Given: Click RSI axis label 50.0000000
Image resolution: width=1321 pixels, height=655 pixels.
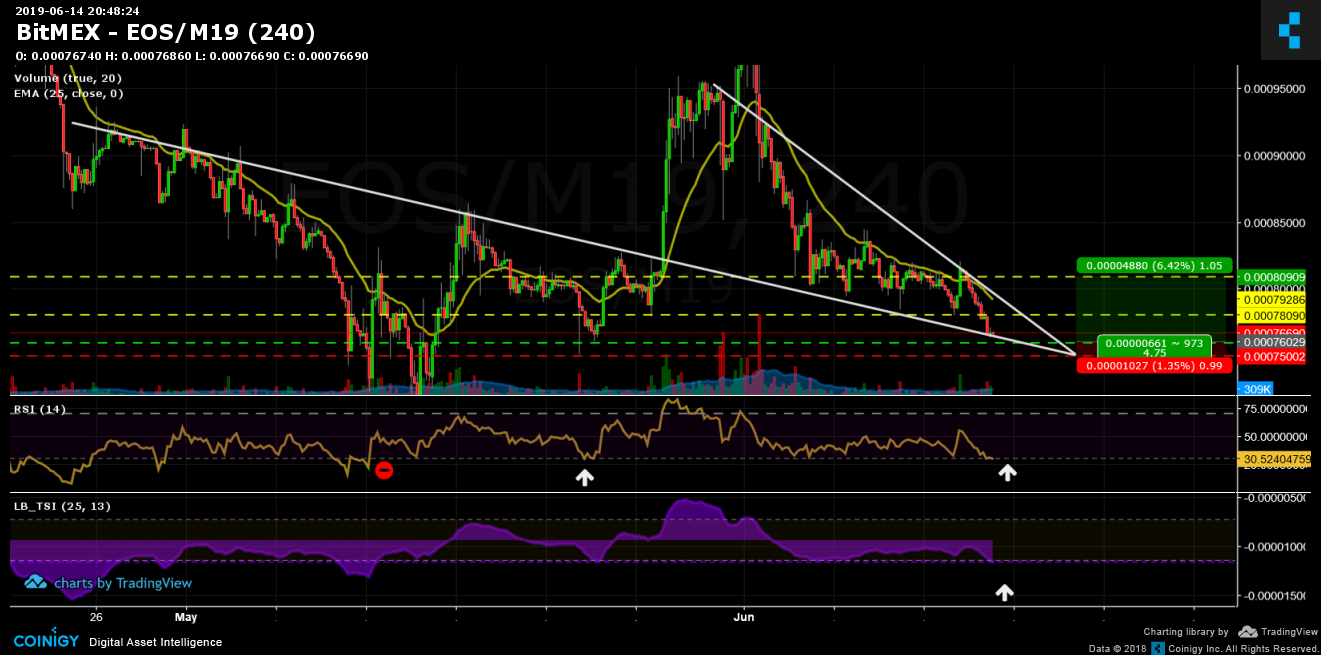Looking at the screenshot, I should click(x=1275, y=437).
